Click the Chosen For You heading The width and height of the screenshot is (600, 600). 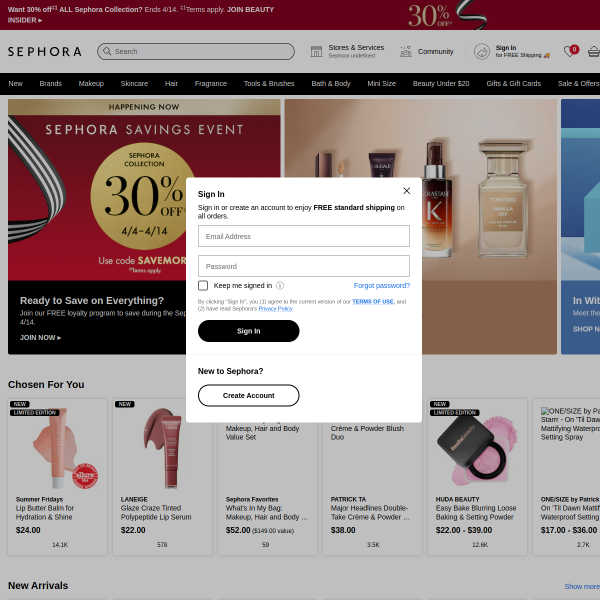click(x=46, y=385)
